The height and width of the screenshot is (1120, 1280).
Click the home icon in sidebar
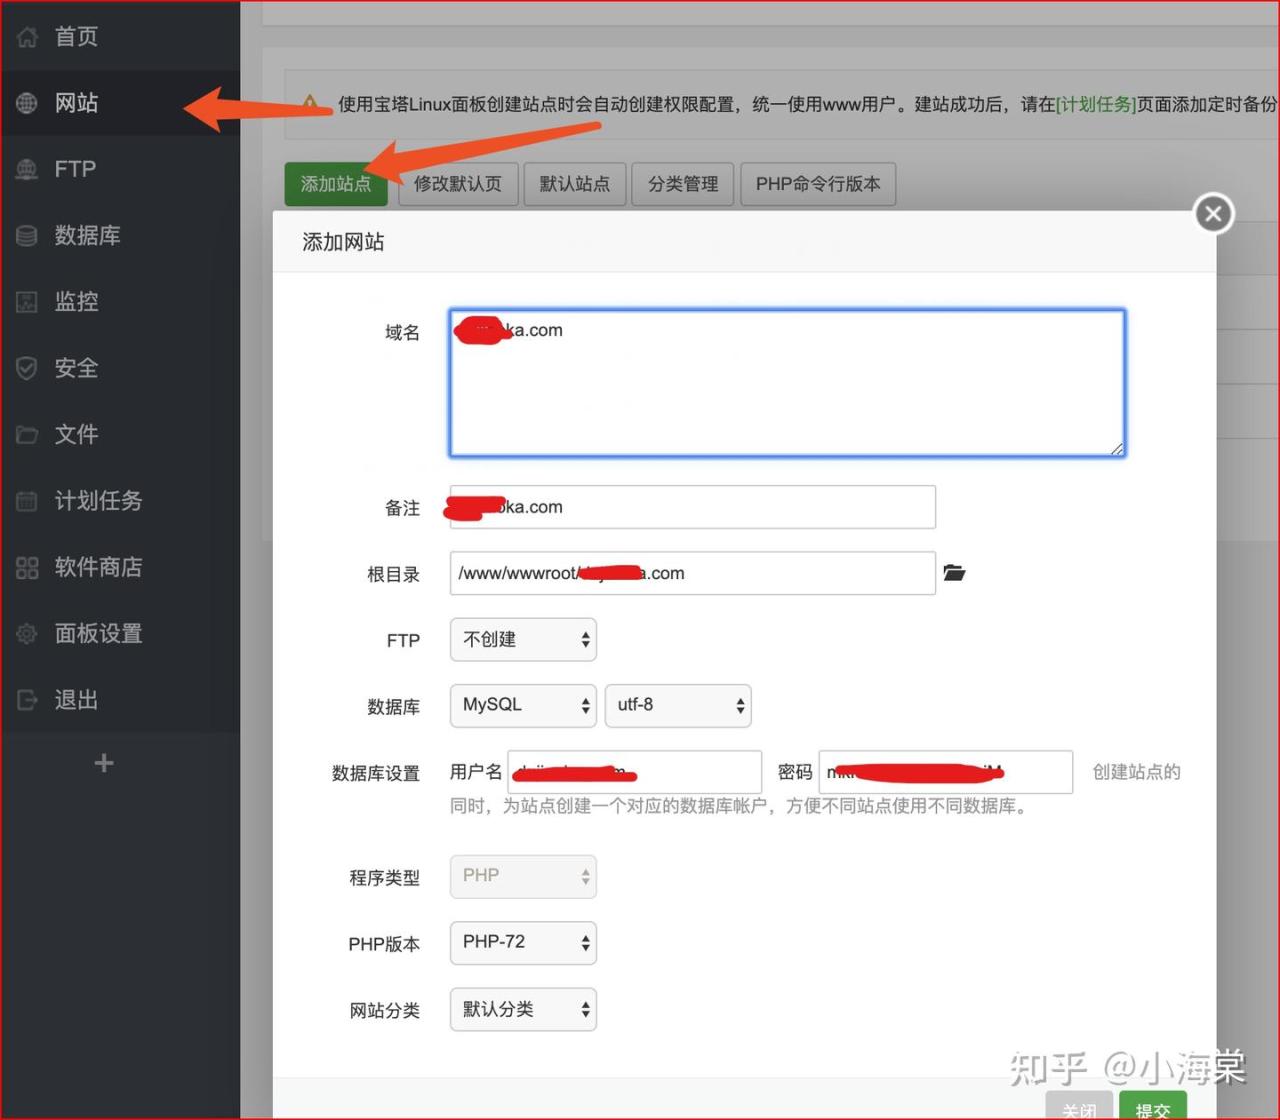(27, 37)
